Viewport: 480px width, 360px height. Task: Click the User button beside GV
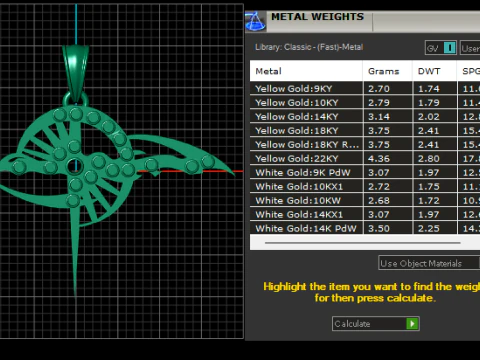470,48
